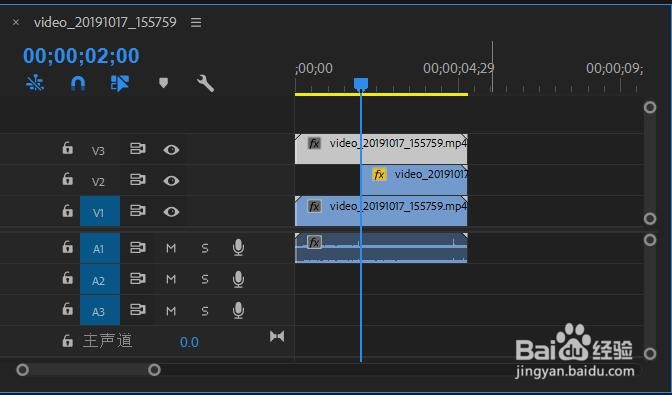Mute audio track A3
Viewport: 672px width, 395px height.
click(x=171, y=311)
